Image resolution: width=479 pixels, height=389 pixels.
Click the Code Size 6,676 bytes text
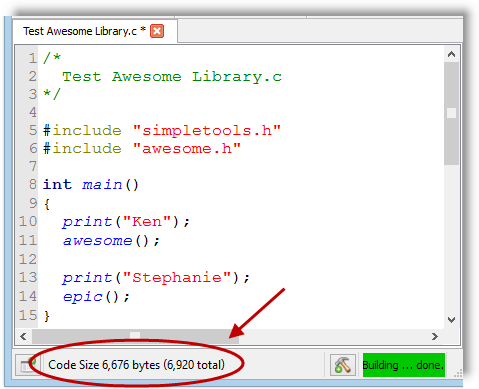coord(136,365)
